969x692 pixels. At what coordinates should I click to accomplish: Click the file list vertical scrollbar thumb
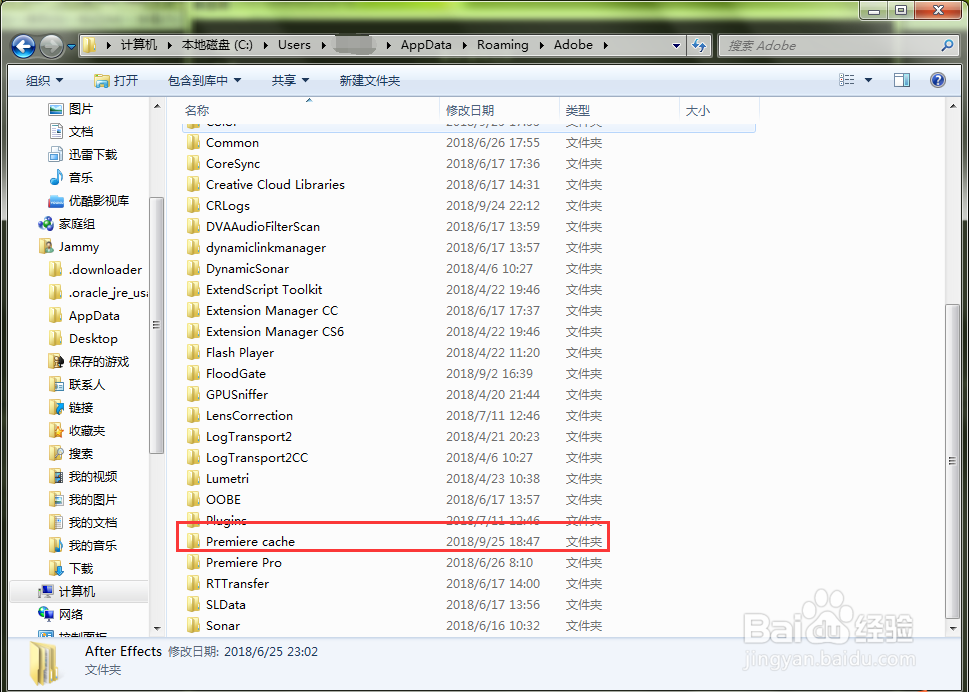952,462
